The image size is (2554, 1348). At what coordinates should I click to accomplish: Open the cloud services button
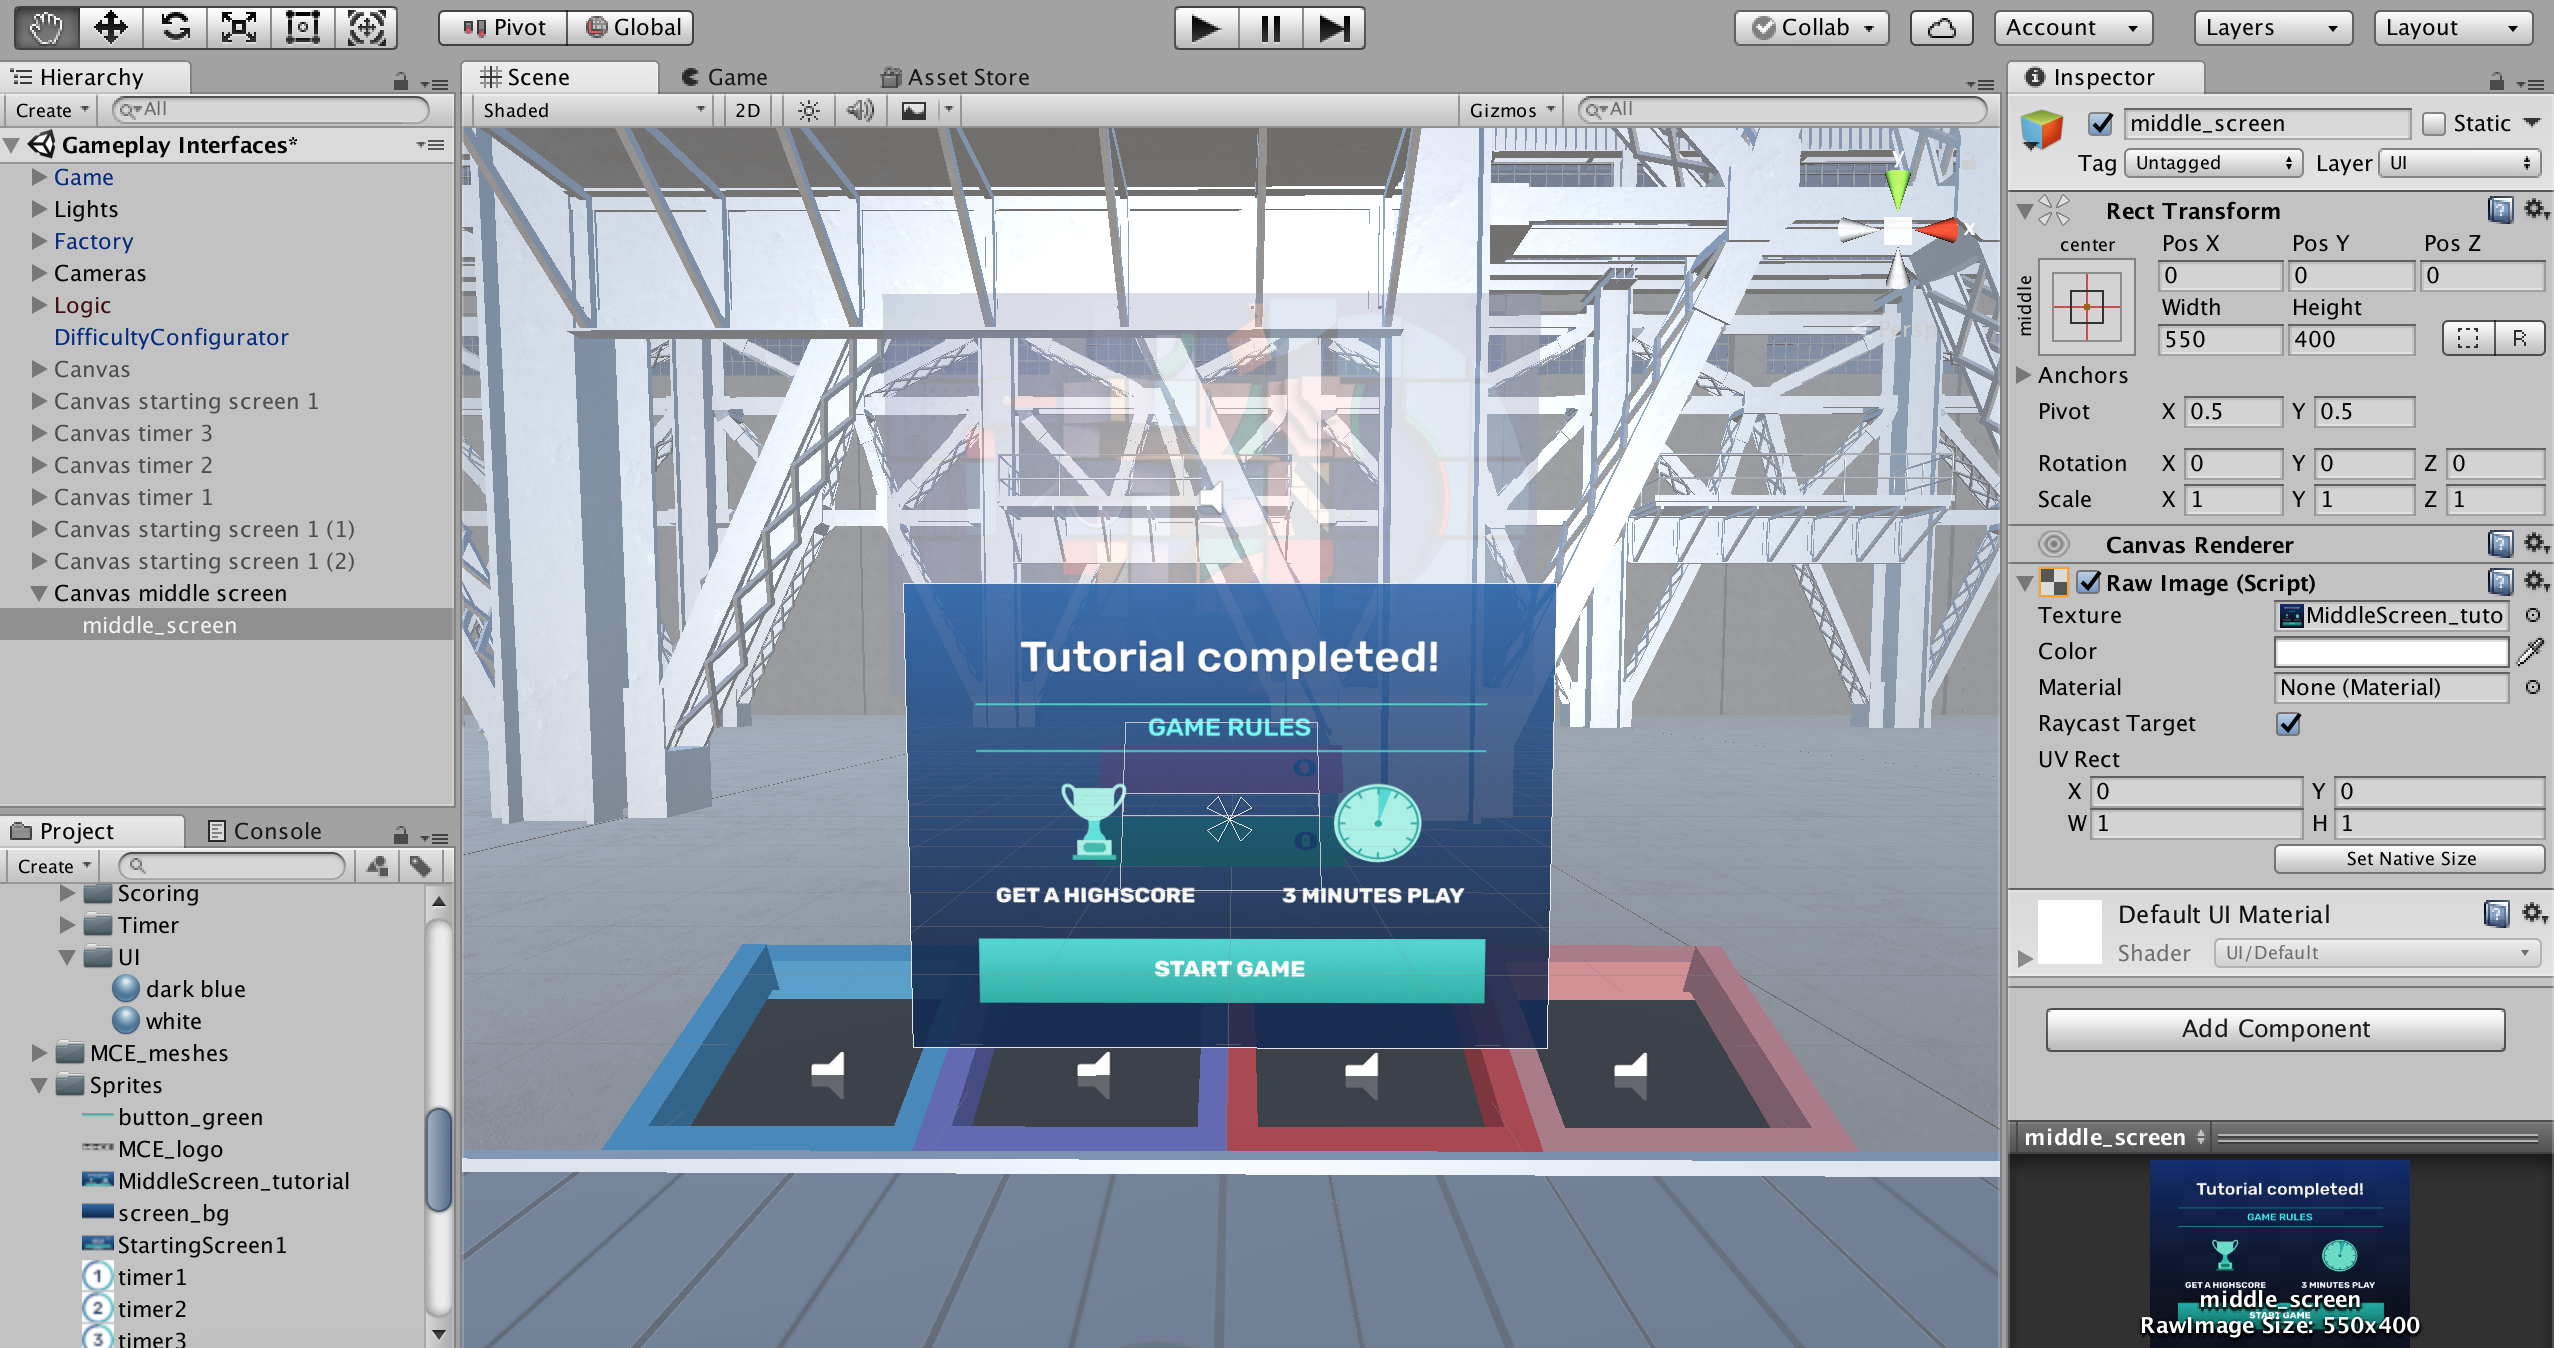[x=1941, y=28]
